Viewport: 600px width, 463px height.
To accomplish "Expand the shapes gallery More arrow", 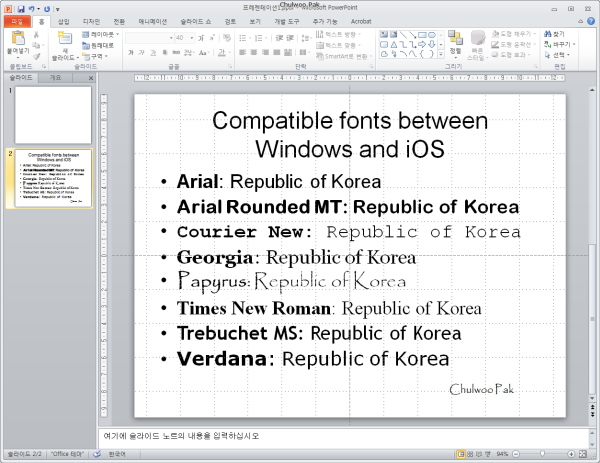I will (x=441, y=54).
